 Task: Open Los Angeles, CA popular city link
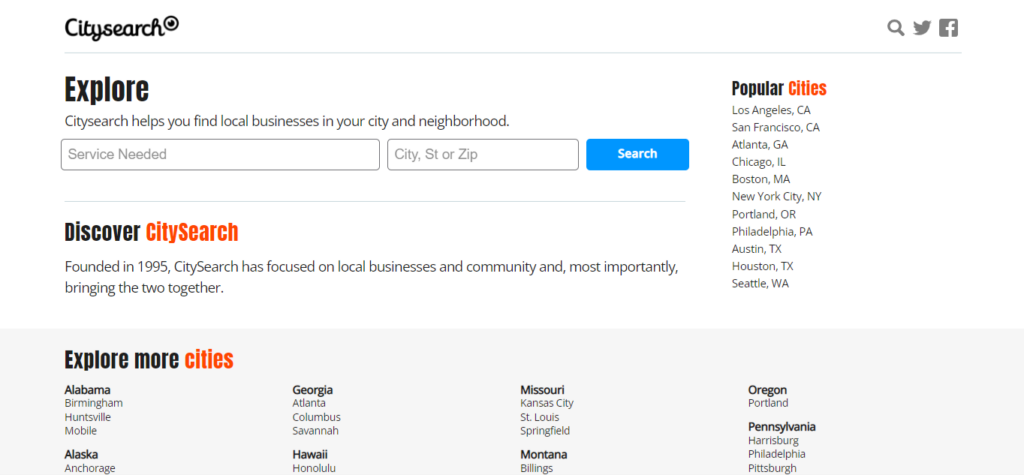click(771, 110)
